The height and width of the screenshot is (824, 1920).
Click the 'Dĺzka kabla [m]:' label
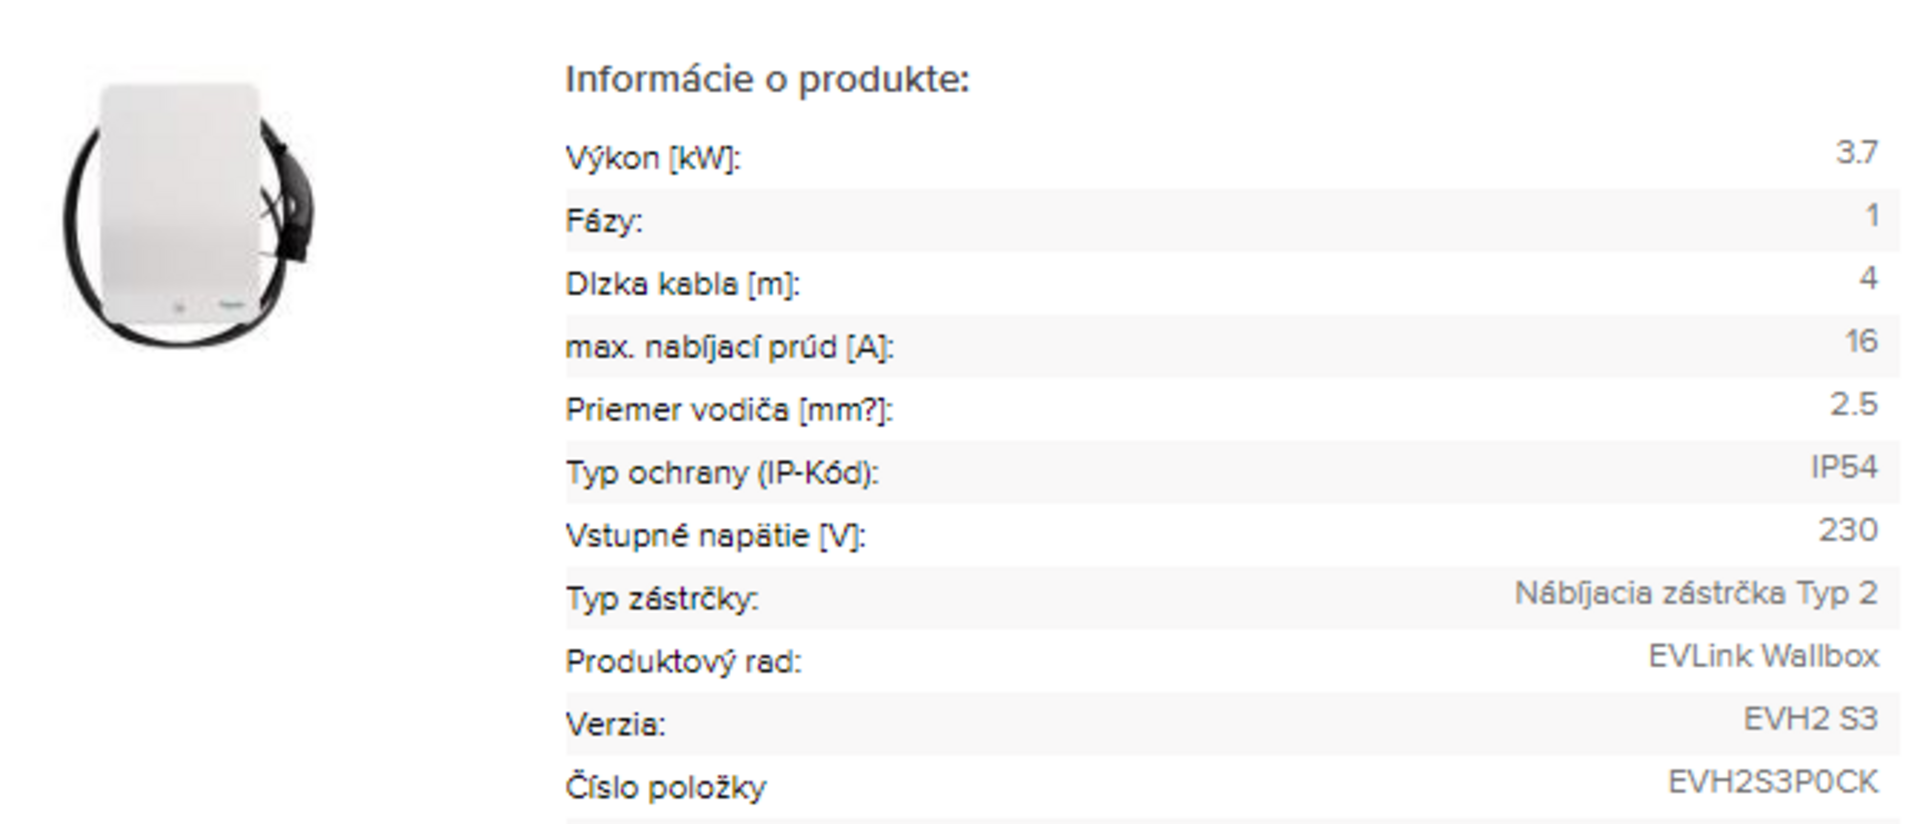pyautogui.click(x=683, y=284)
